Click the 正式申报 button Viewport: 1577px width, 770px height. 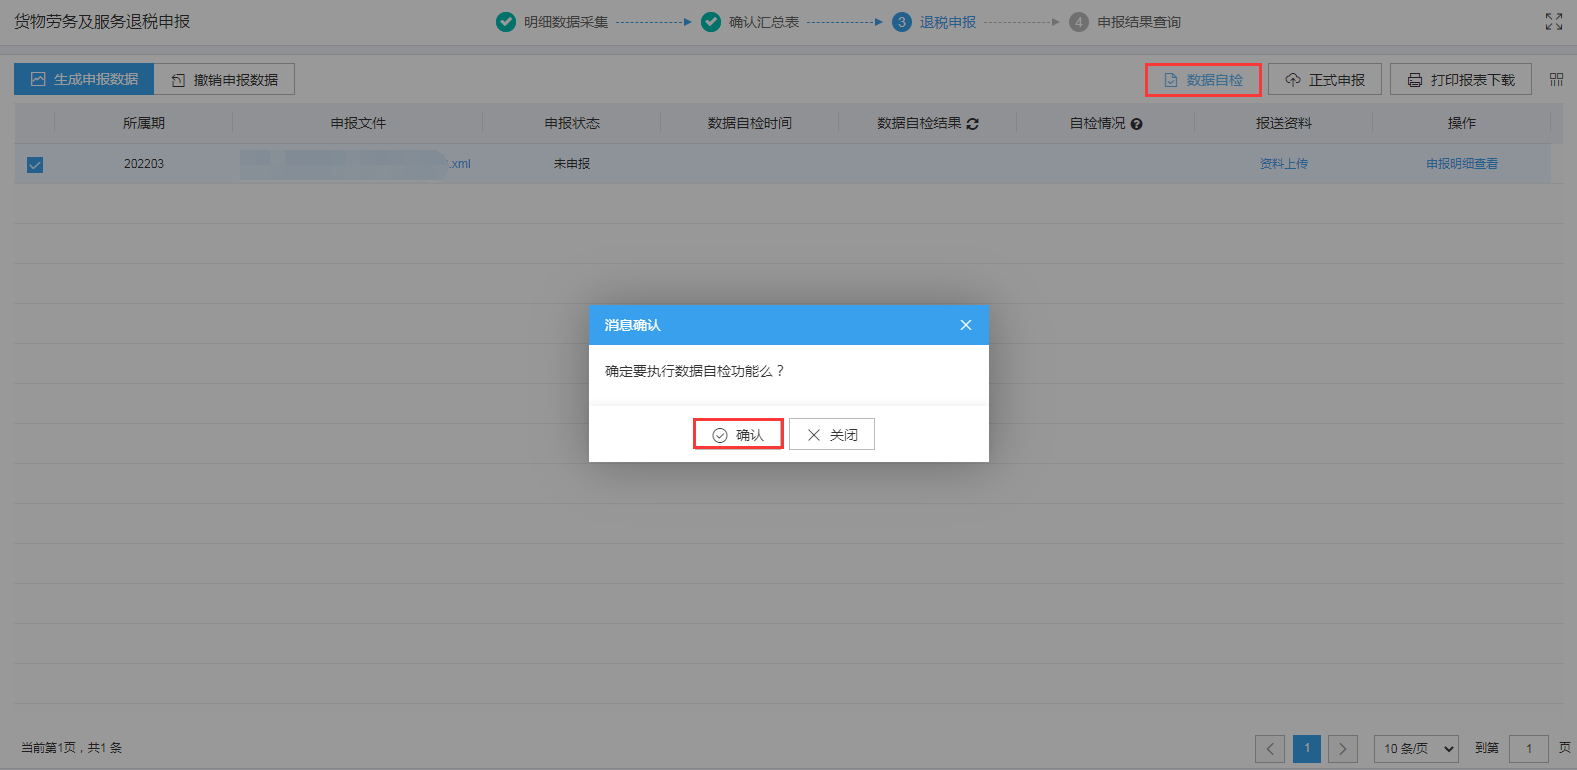(1325, 79)
